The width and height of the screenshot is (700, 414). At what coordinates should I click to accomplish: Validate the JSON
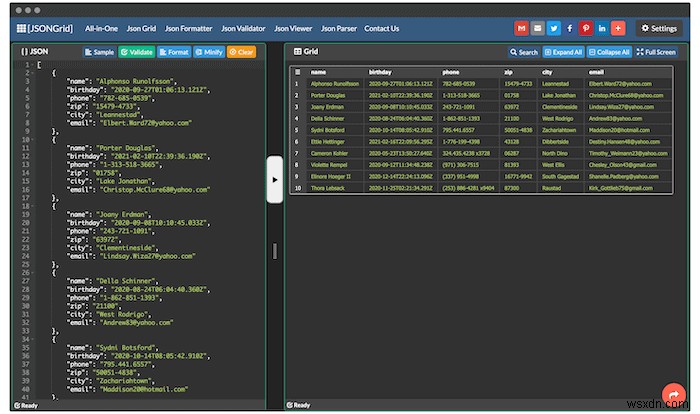click(x=137, y=52)
